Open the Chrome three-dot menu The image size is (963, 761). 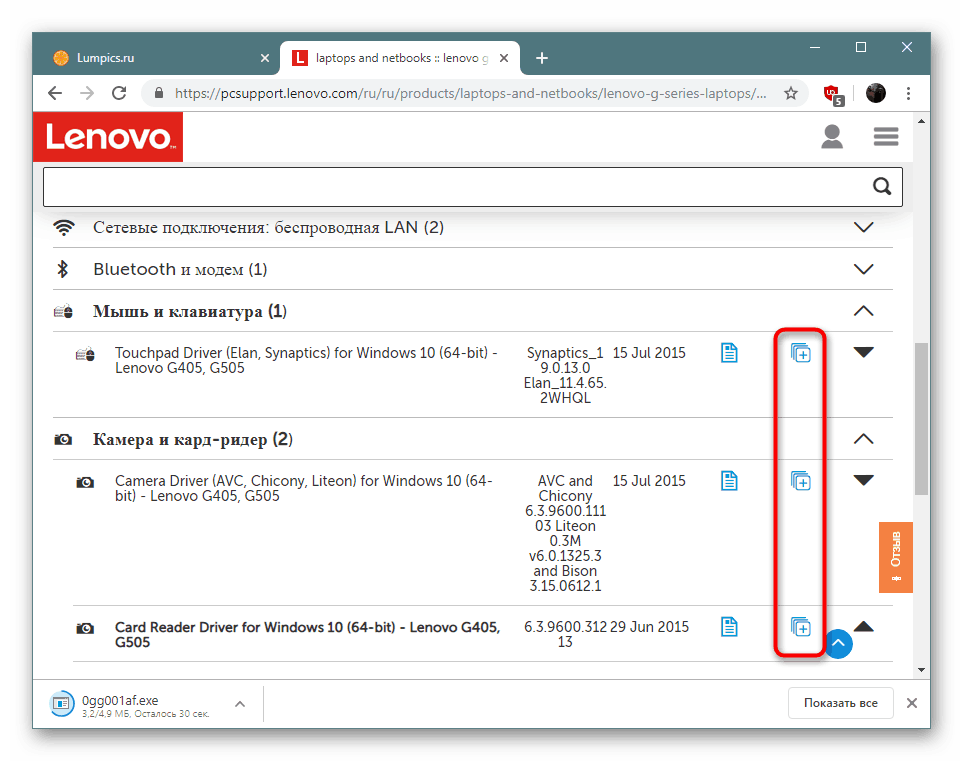pos(908,93)
